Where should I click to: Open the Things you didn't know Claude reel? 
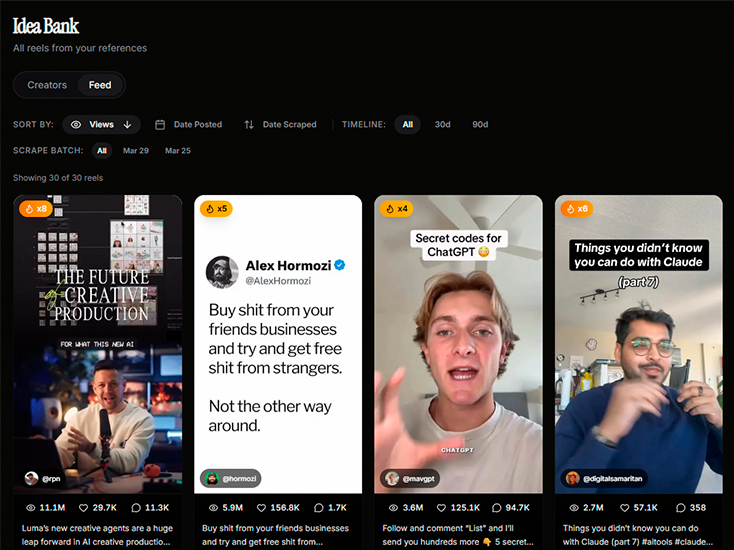coord(639,344)
